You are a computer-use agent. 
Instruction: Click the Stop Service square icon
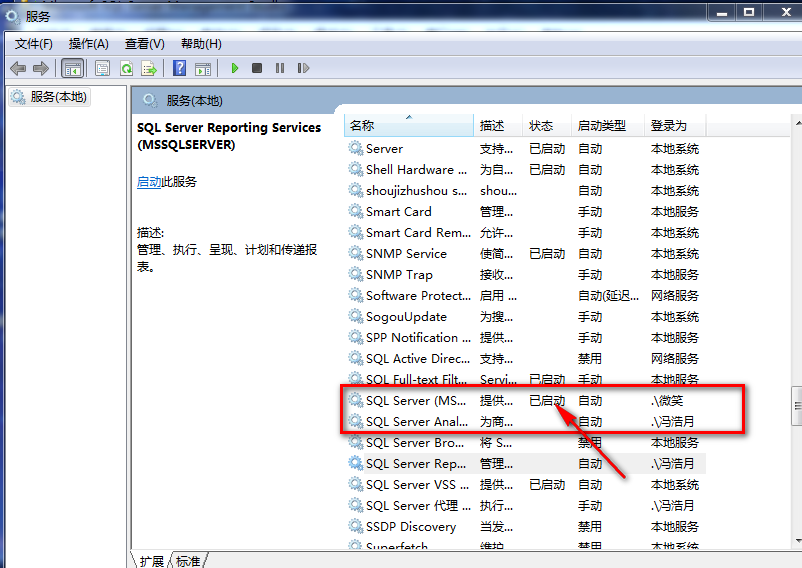pyautogui.click(x=257, y=68)
